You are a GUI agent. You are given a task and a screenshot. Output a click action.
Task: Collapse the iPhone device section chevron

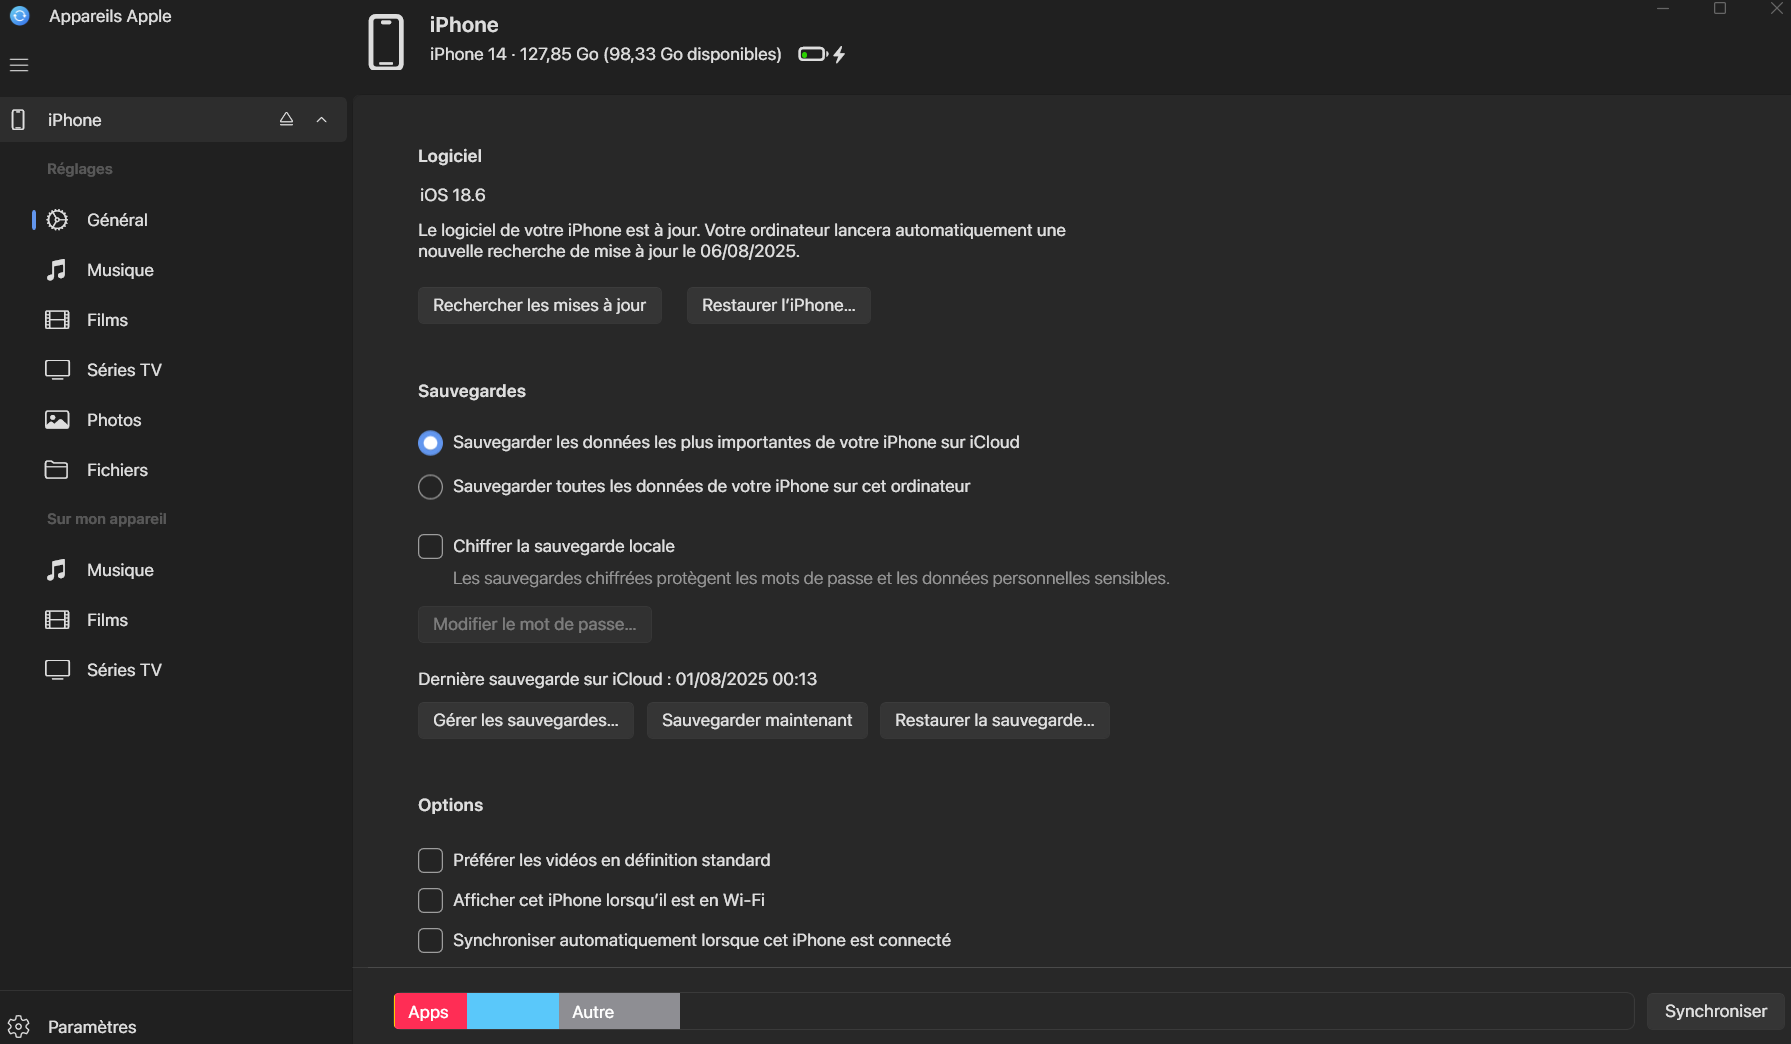click(322, 120)
